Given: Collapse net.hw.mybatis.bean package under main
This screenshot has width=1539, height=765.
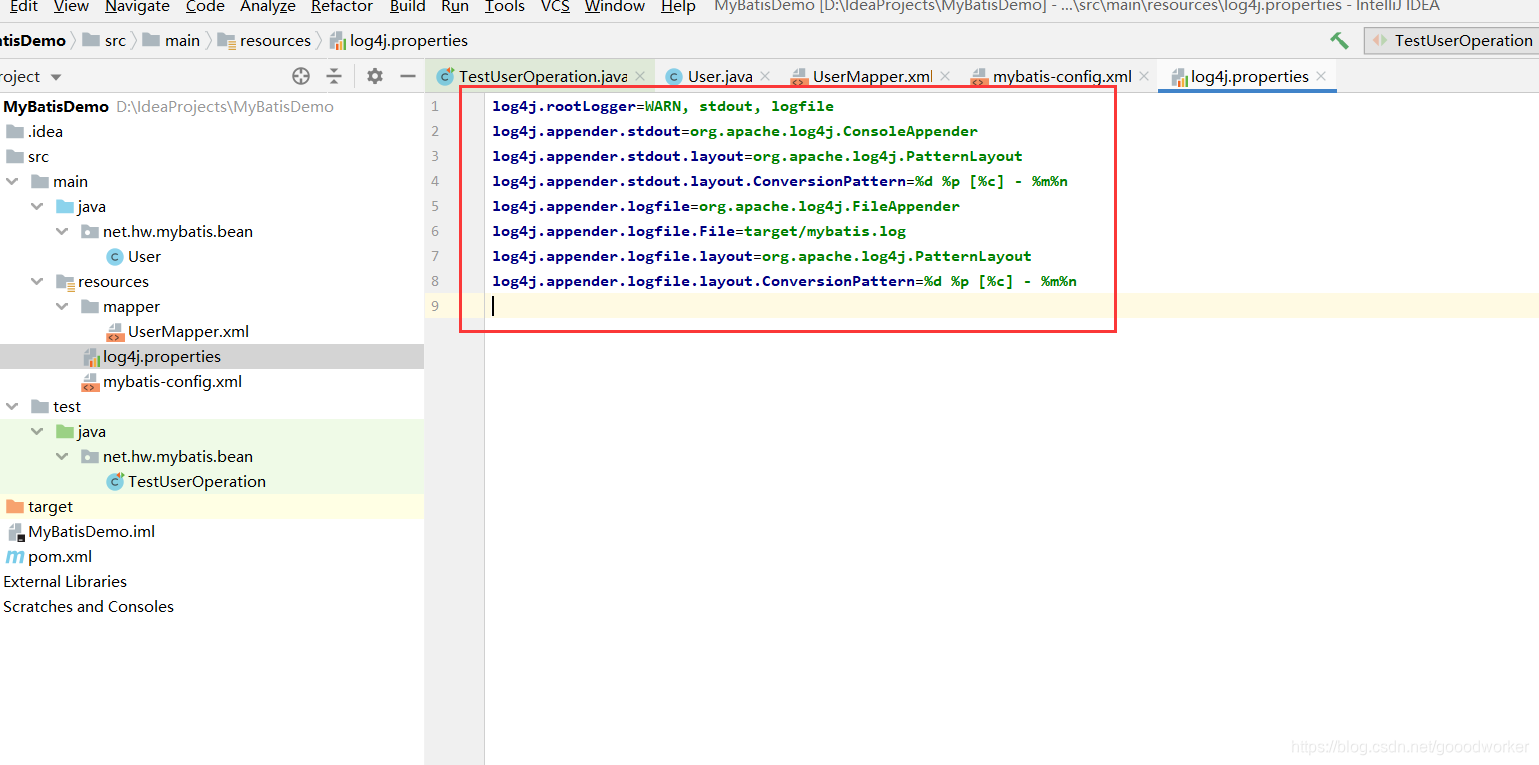Looking at the screenshot, I should (x=62, y=231).
